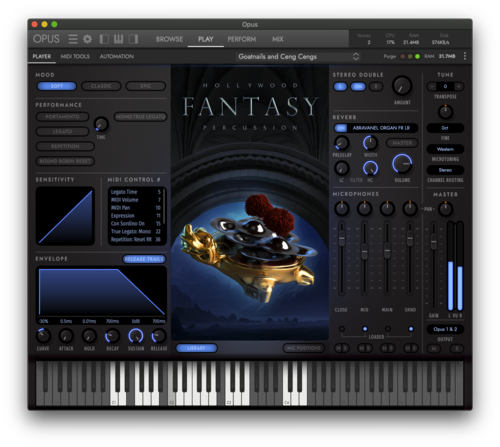Switch to the Browse tab

(169, 39)
